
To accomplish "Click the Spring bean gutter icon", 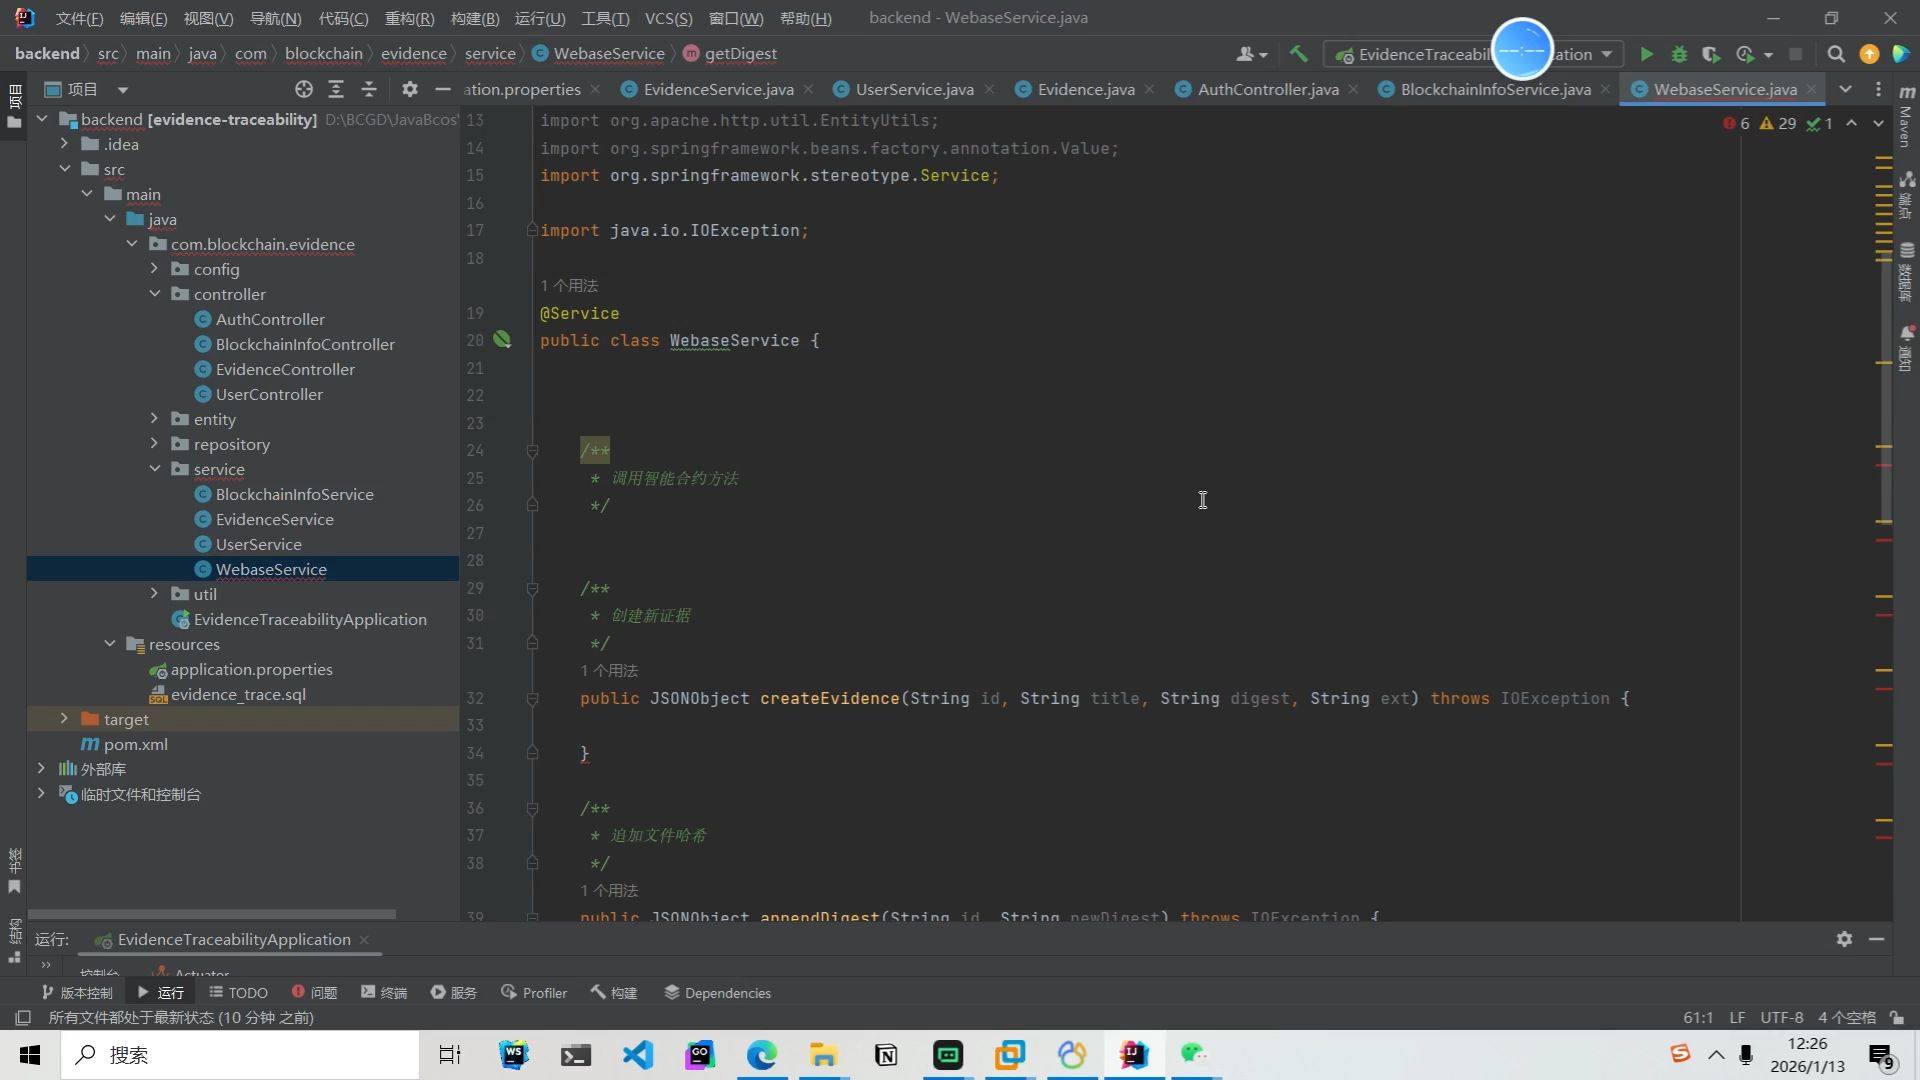I will click(x=502, y=340).
